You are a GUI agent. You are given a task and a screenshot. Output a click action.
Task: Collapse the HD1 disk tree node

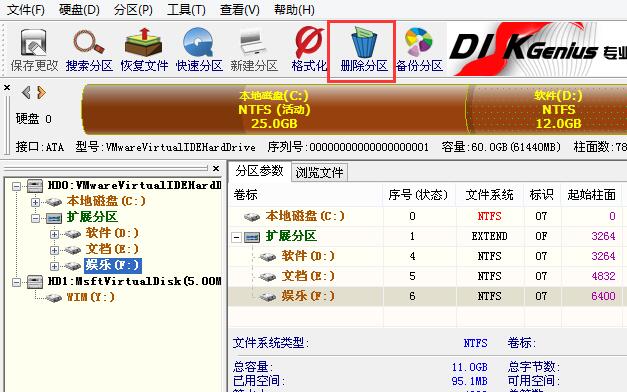coord(16,282)
